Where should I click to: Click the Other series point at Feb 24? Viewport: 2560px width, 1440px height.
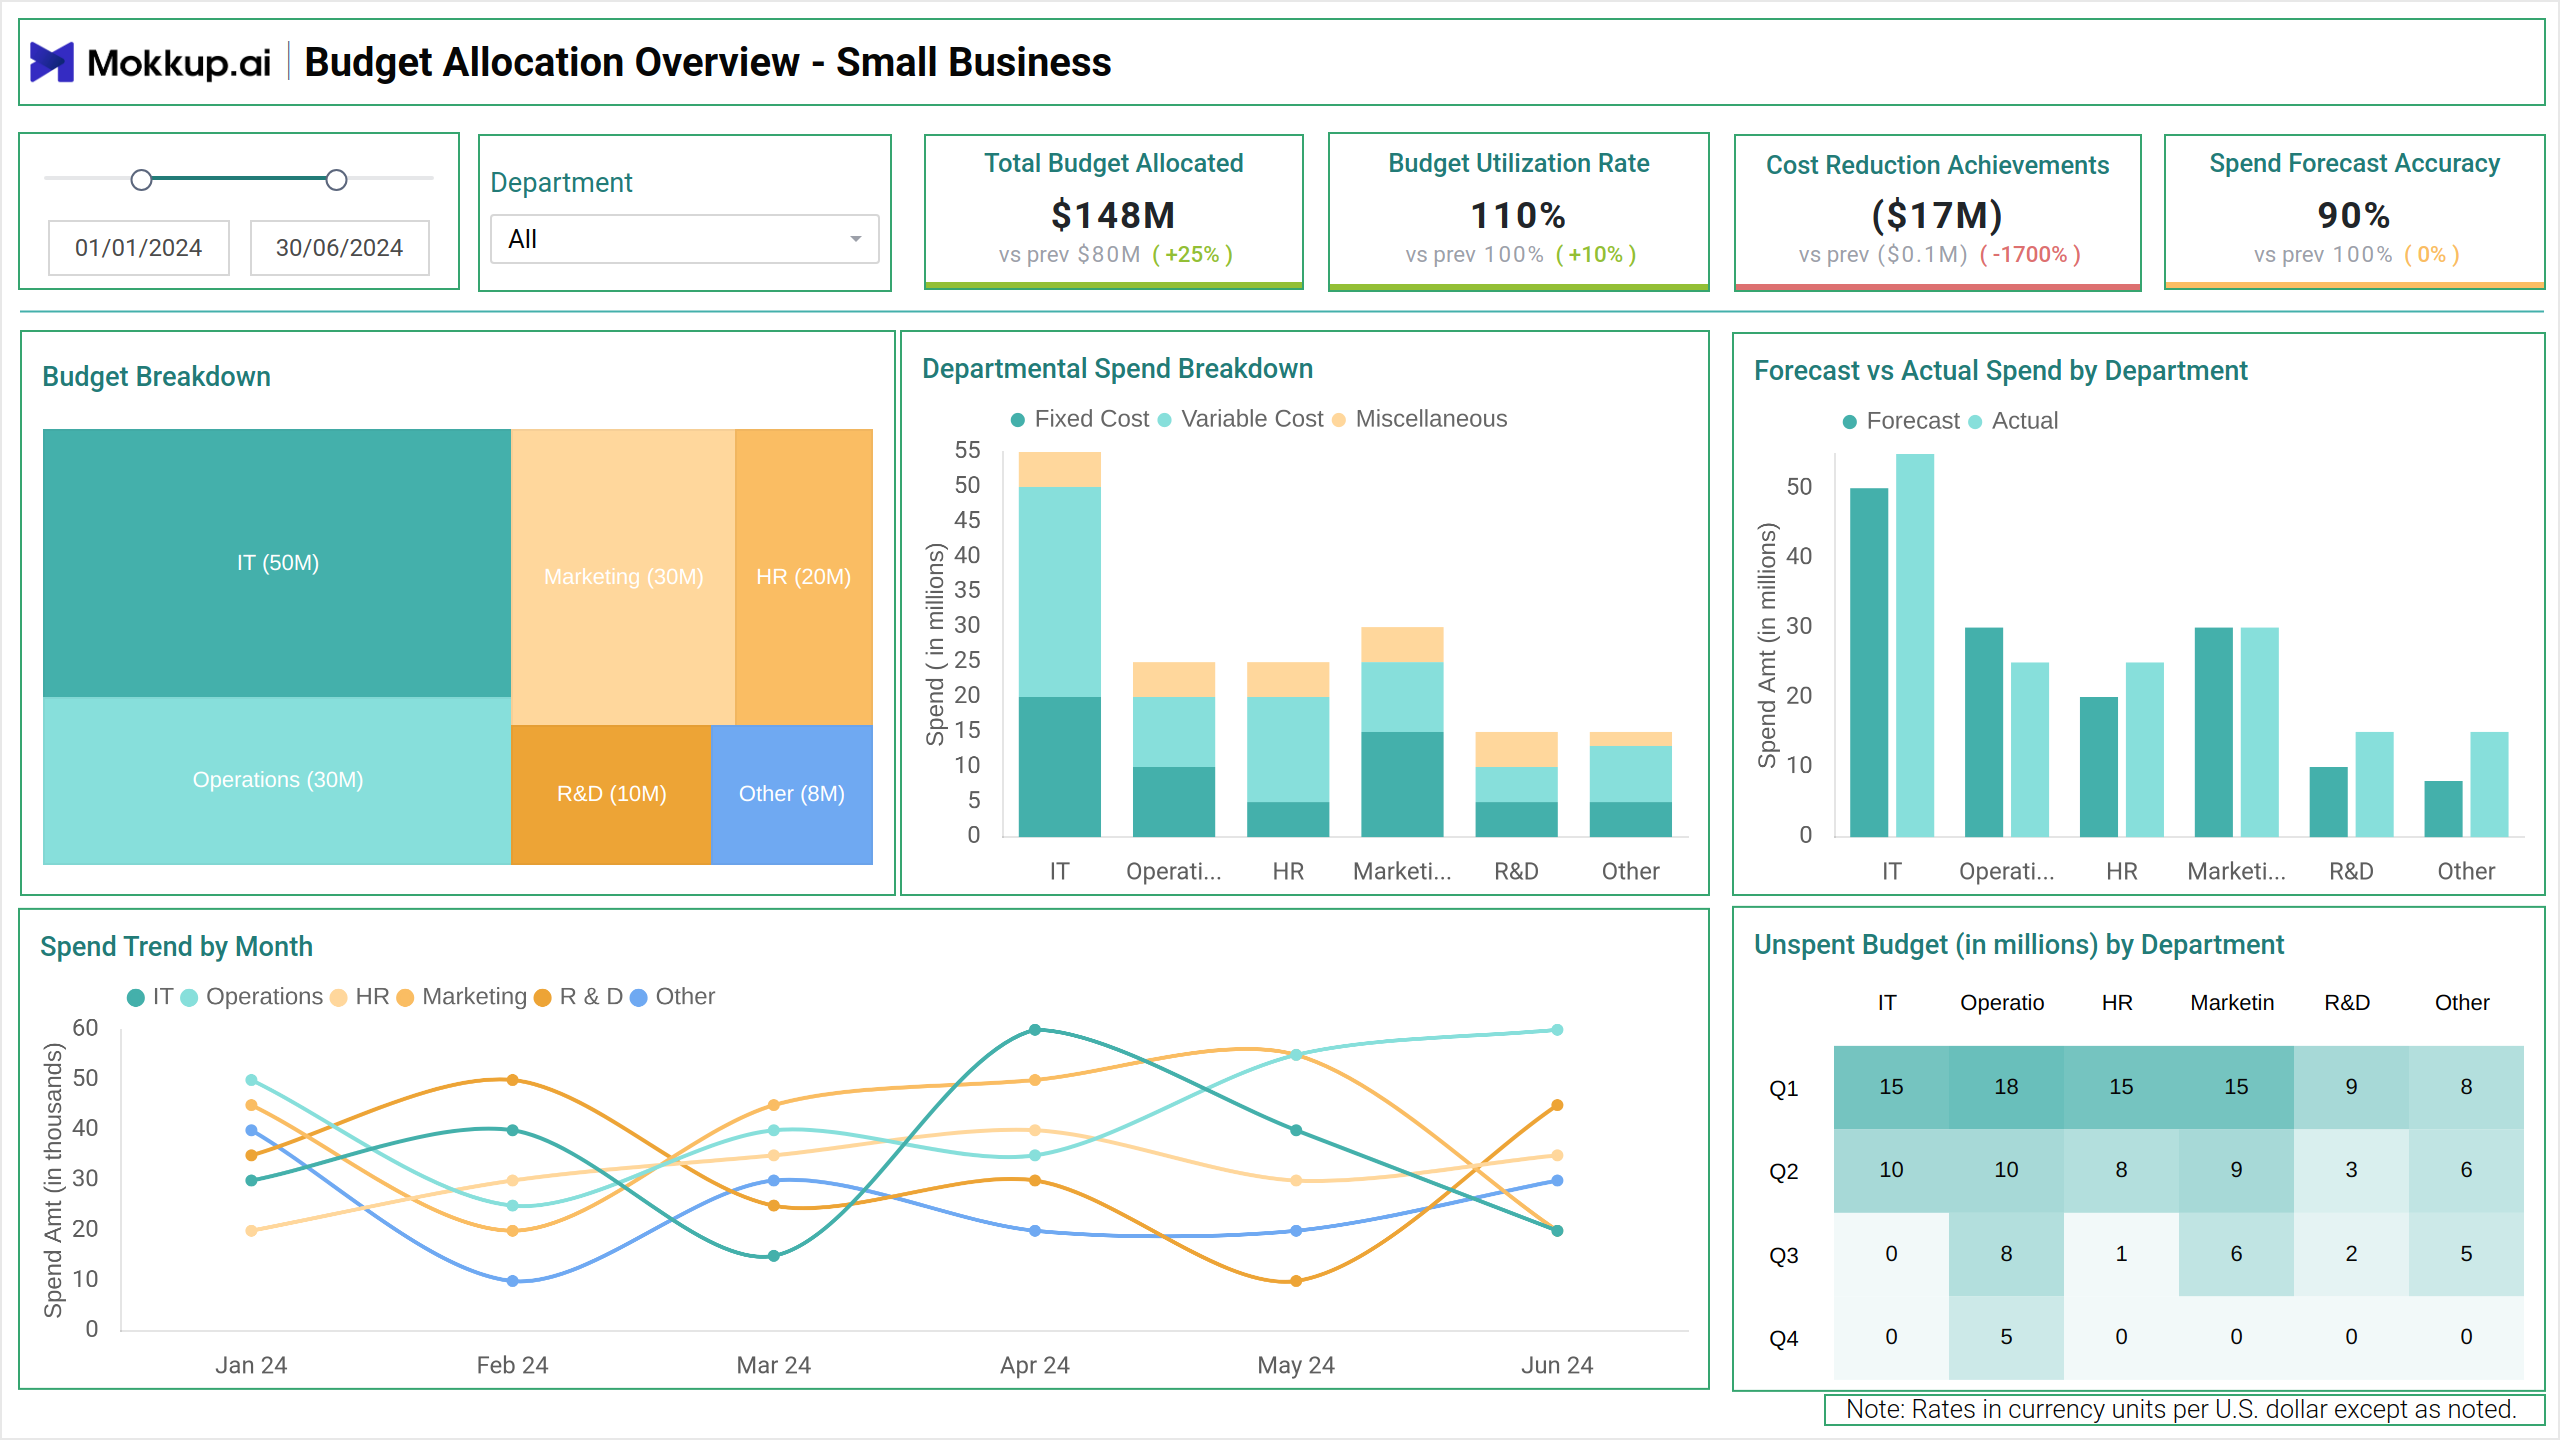click(512, 1281)
